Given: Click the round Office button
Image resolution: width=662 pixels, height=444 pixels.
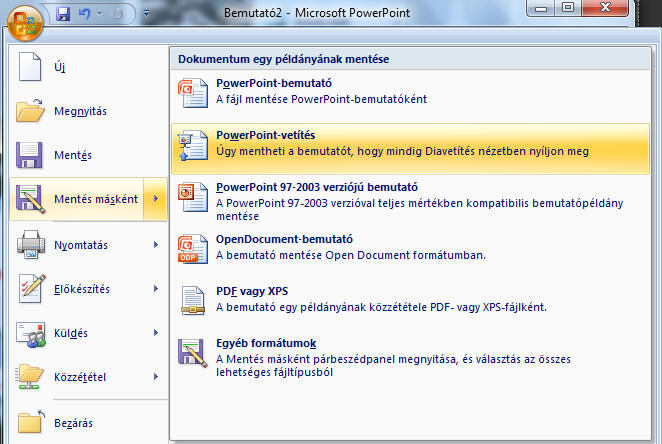Looking at the screenshot, I should coord(25,23).
